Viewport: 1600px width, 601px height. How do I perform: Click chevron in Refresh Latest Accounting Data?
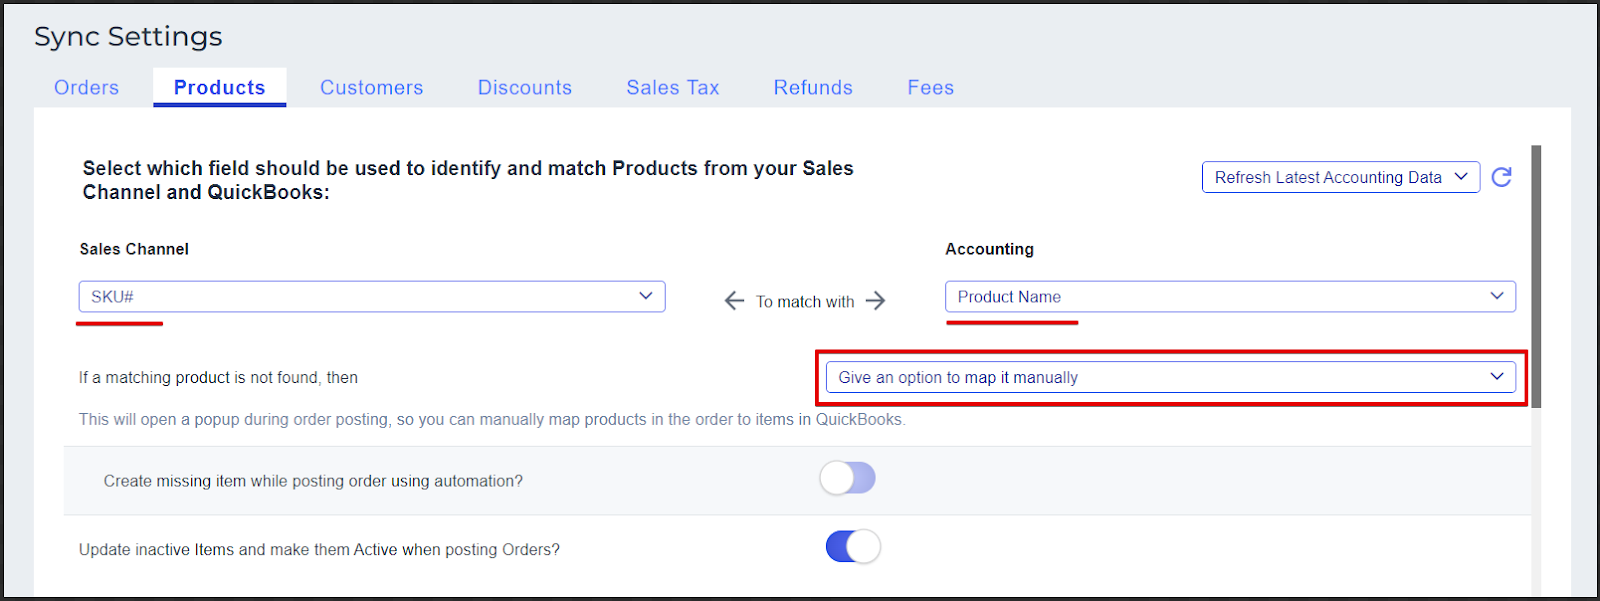point(1461,177)
